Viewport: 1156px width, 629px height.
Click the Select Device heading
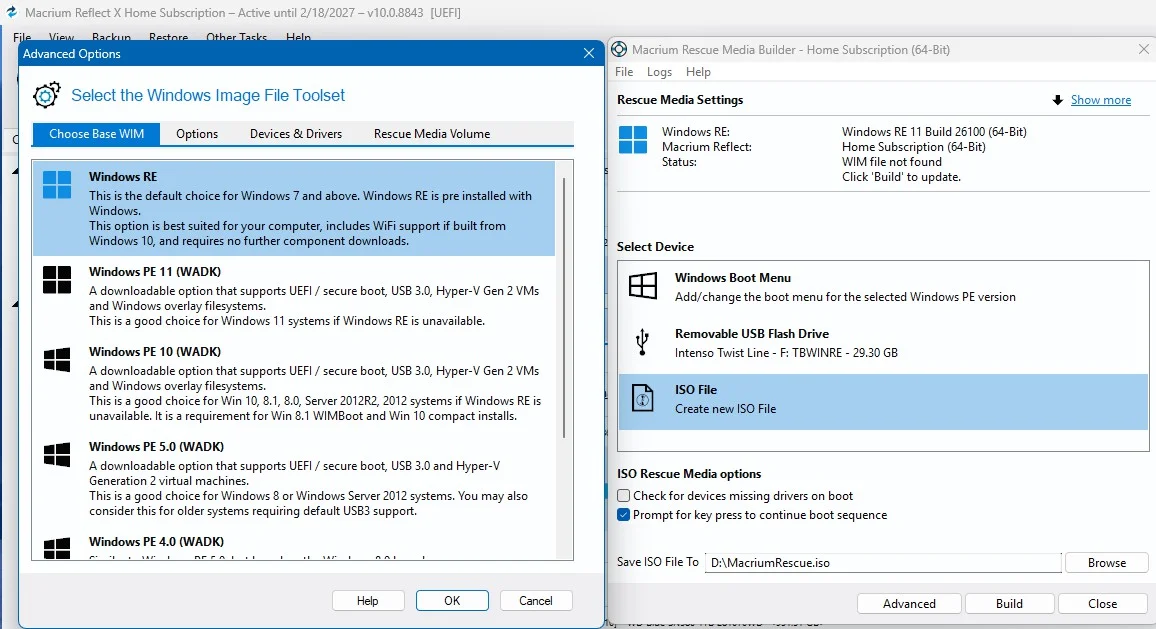tap(655, 247)
